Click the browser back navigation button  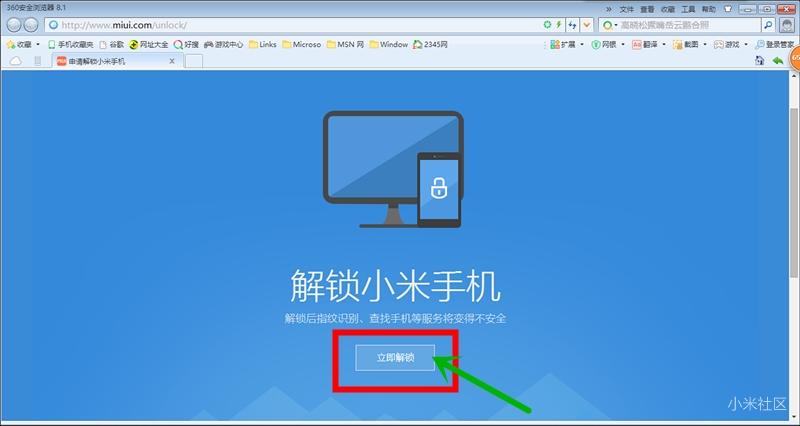[14, 25]
